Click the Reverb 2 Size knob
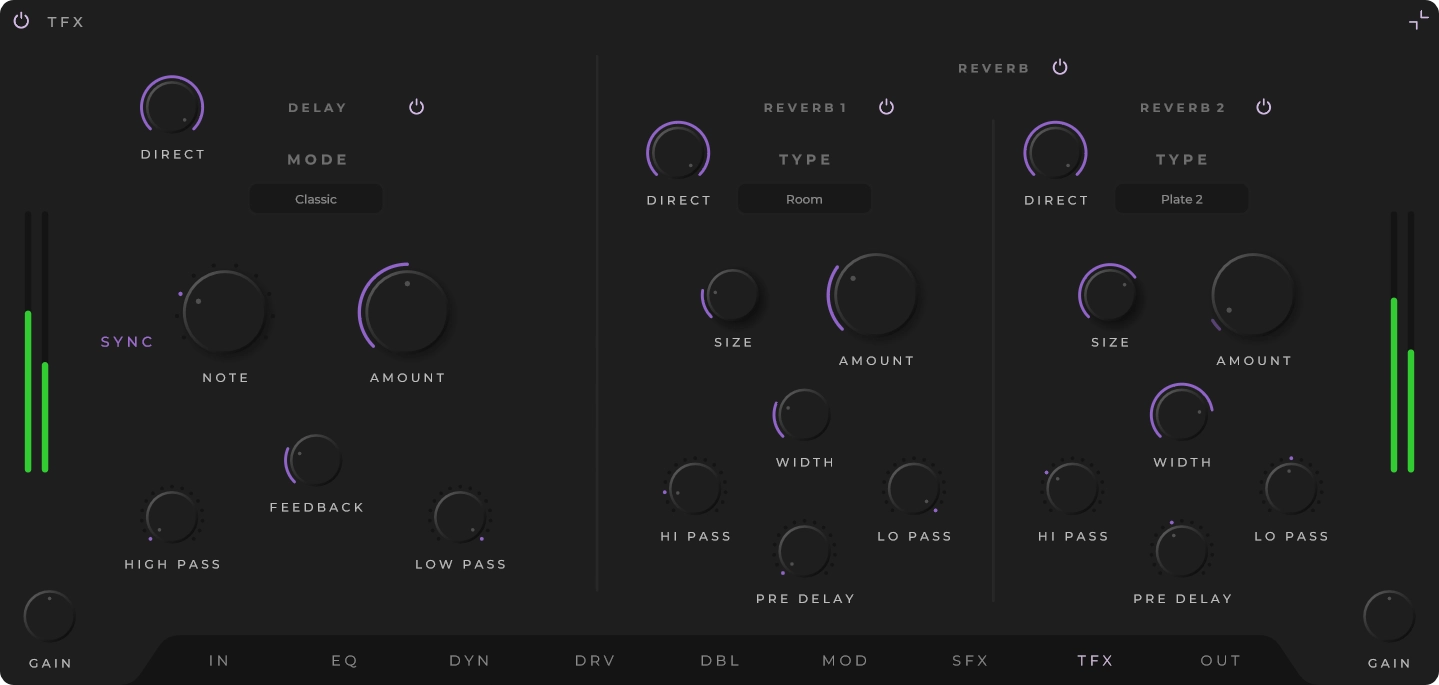The height and width of the screenshot is (685, 1439). click(1110, 296)
